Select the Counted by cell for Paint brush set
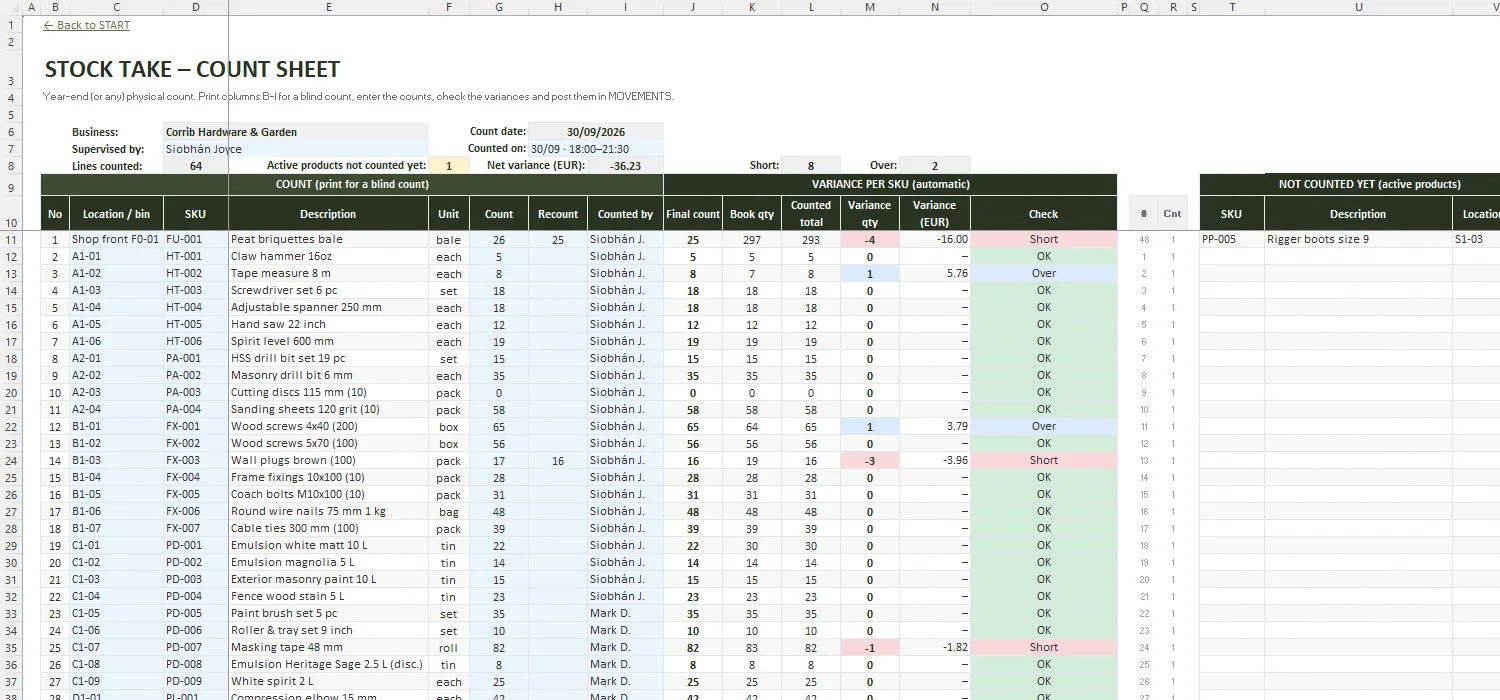This screenshot has width=1500, height=700. pyautogui.click(x=625, y=614)
